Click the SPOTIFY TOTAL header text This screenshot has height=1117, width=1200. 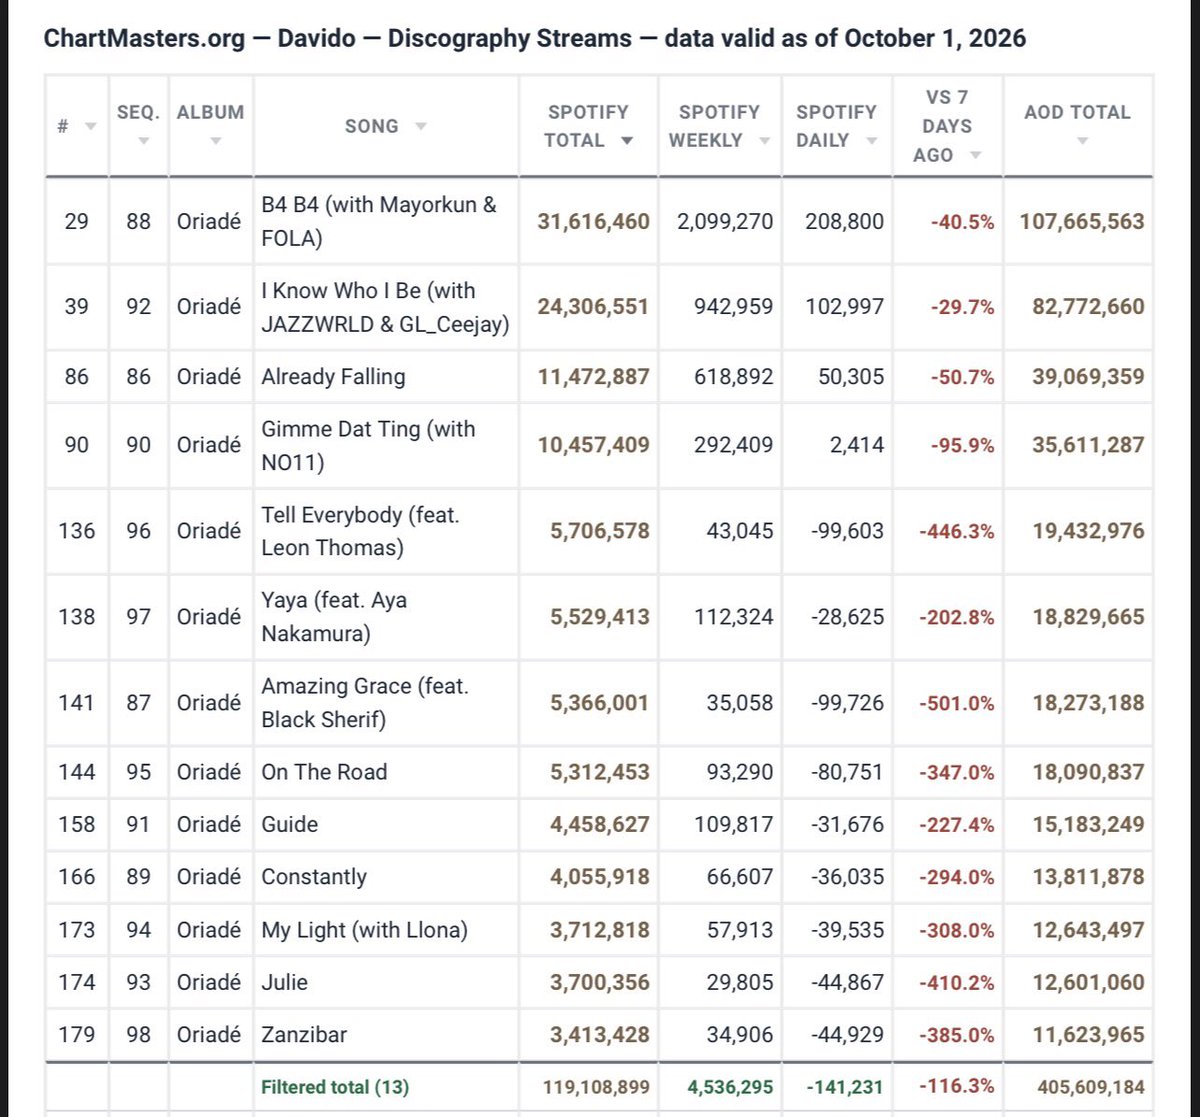coord(587,126)
